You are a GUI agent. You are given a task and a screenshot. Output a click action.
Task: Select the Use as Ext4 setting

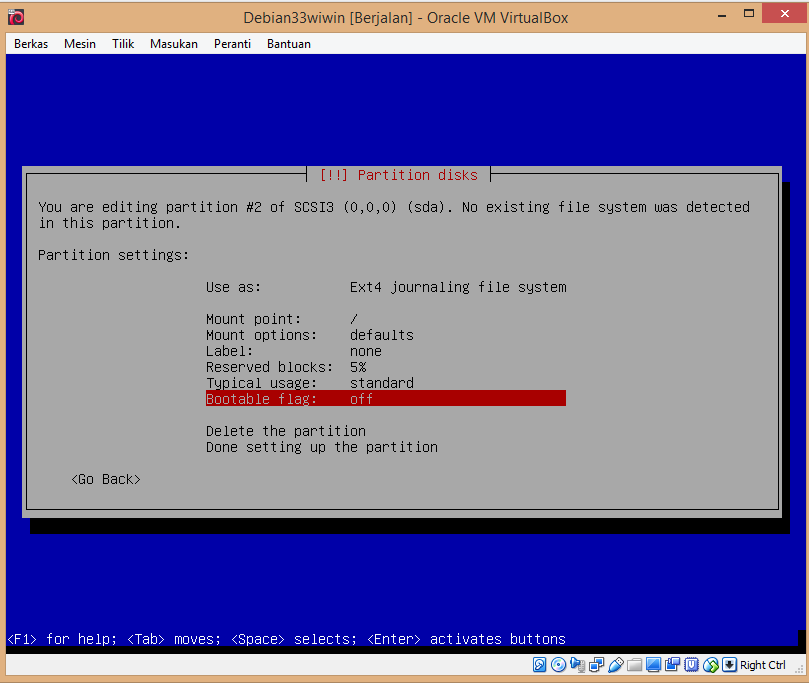click(x=386, y=287)
